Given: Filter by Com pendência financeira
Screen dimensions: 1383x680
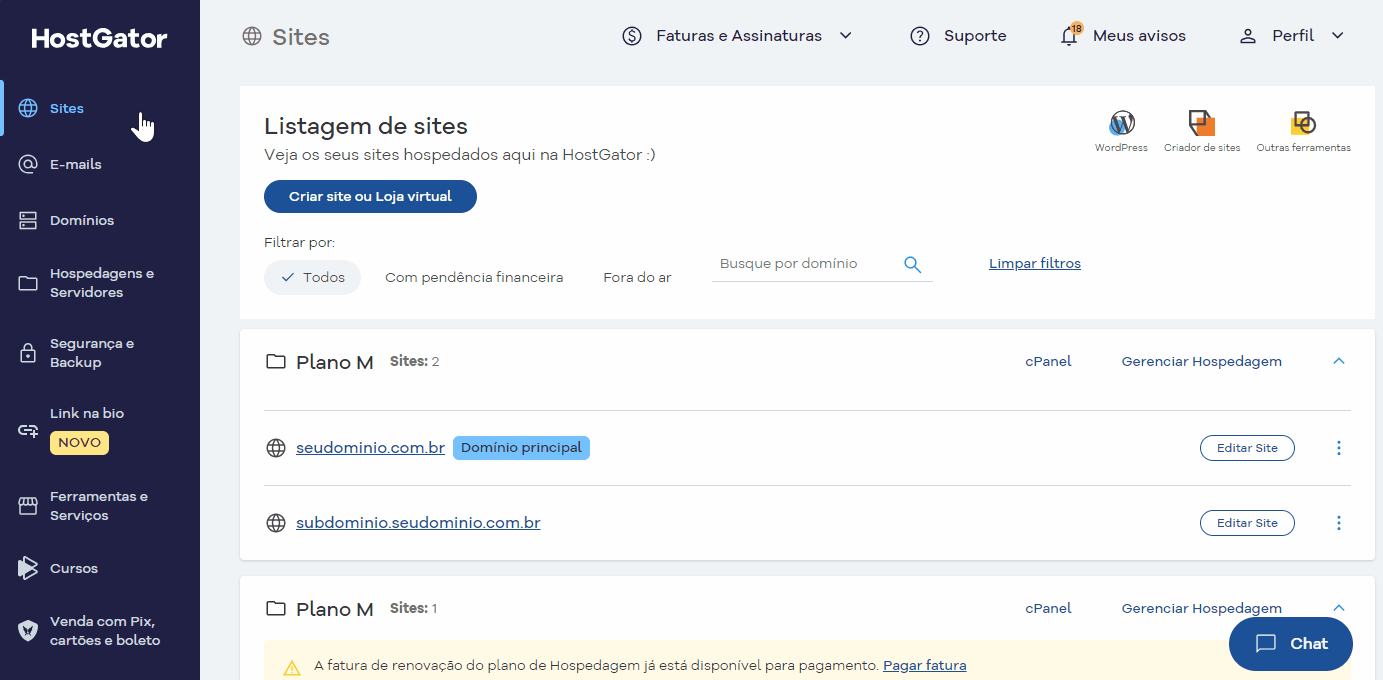Looking at the screenshot, I should coord(474,277).
